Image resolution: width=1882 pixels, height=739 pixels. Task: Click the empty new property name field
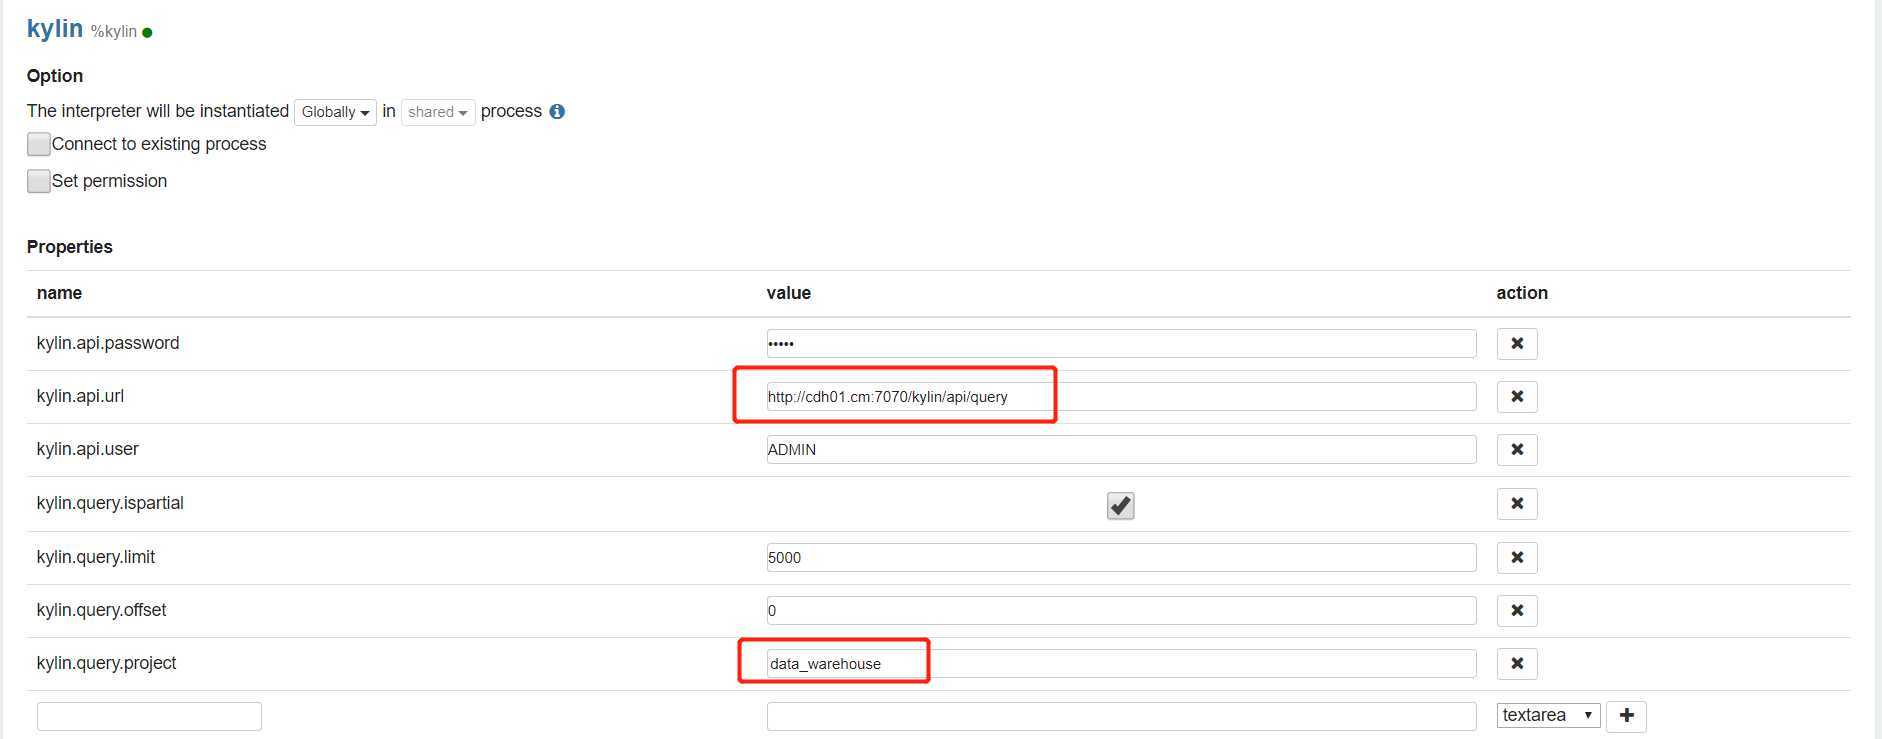point(149,716)
